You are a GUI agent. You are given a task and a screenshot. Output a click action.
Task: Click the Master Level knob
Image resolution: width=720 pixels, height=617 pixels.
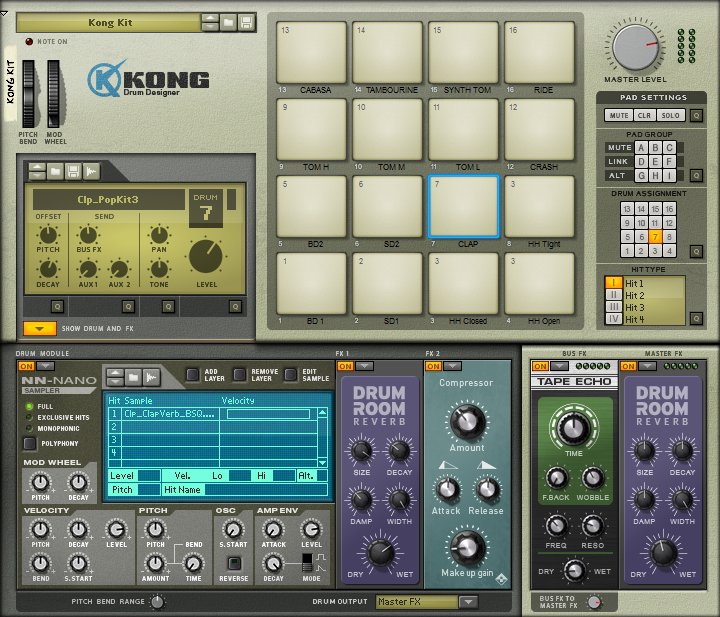click(x=636, y=46)
